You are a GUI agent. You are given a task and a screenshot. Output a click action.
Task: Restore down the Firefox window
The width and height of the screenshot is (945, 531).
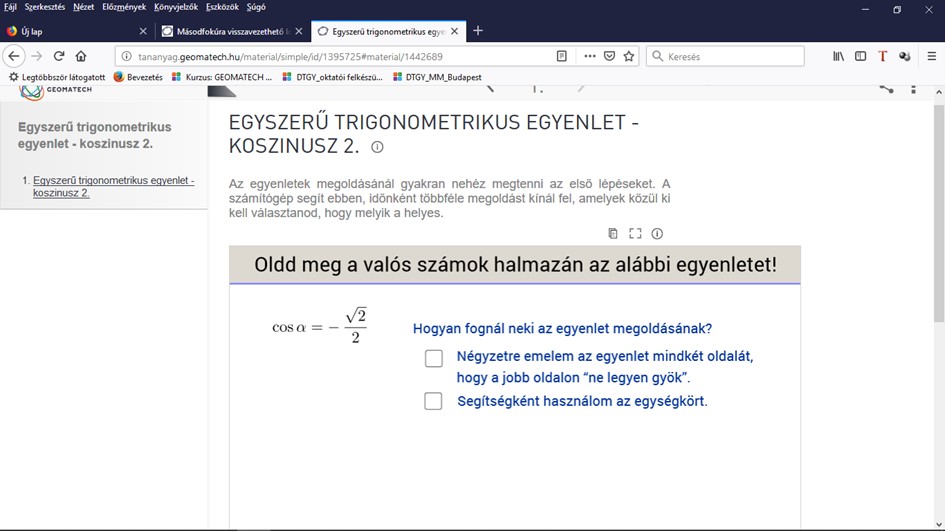tap(897, 9)
